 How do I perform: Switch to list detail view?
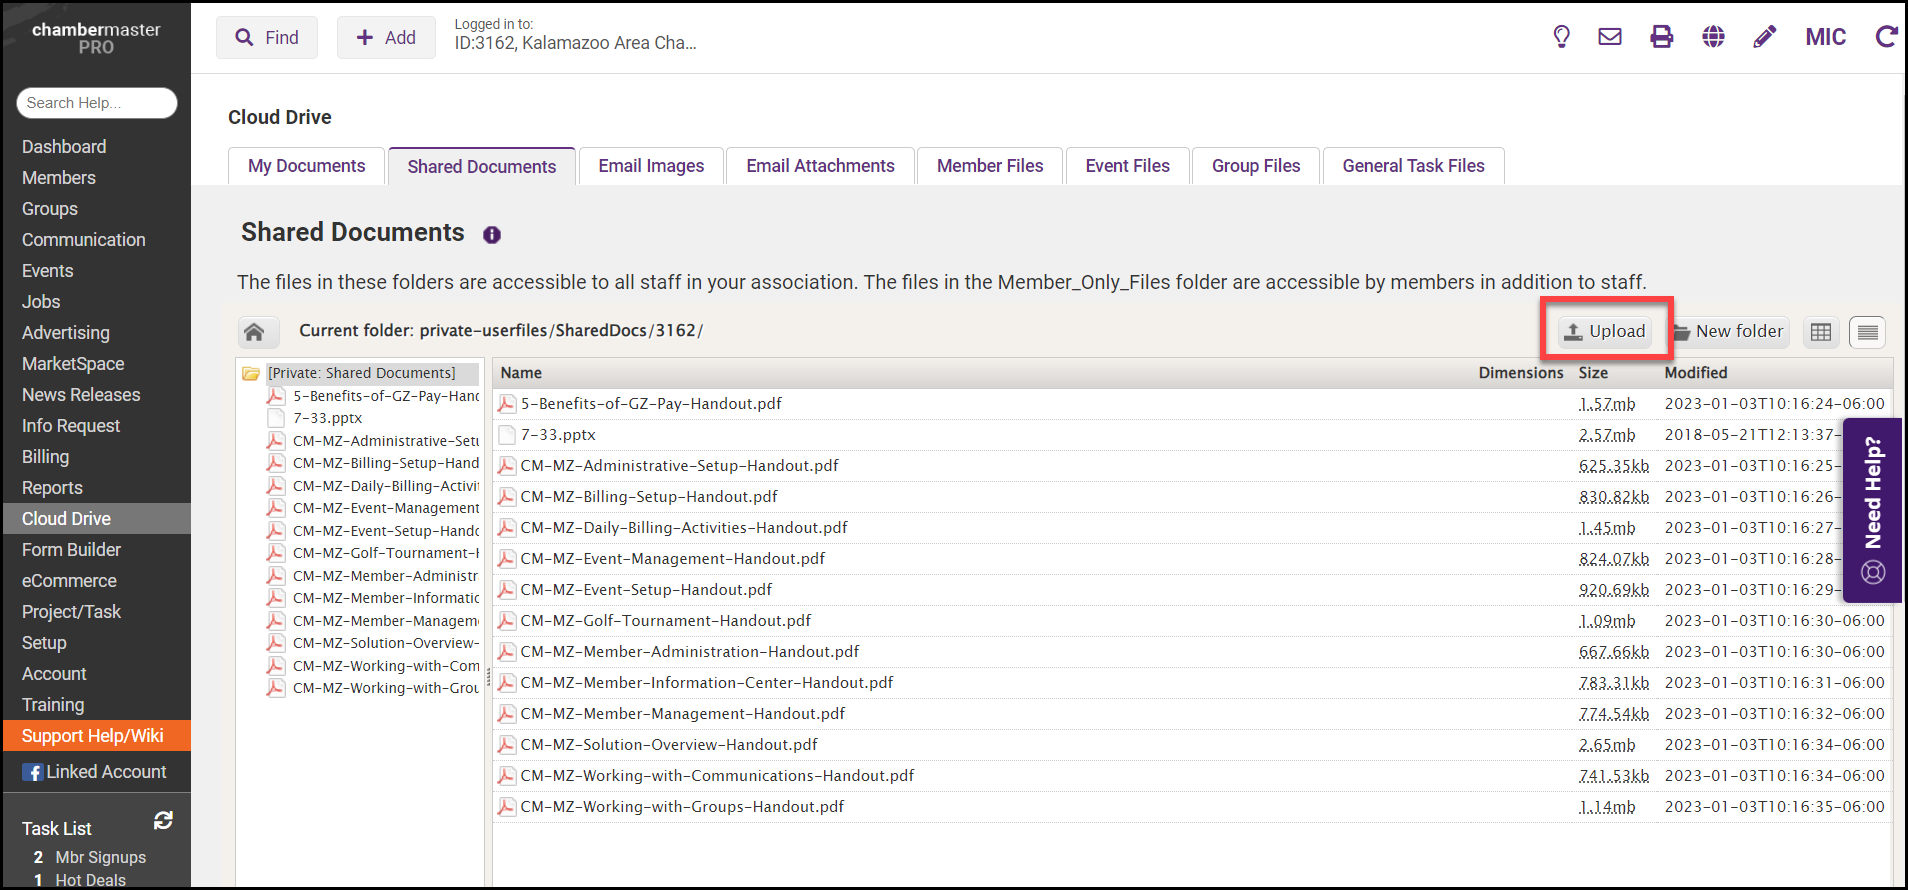[1867, 332]
